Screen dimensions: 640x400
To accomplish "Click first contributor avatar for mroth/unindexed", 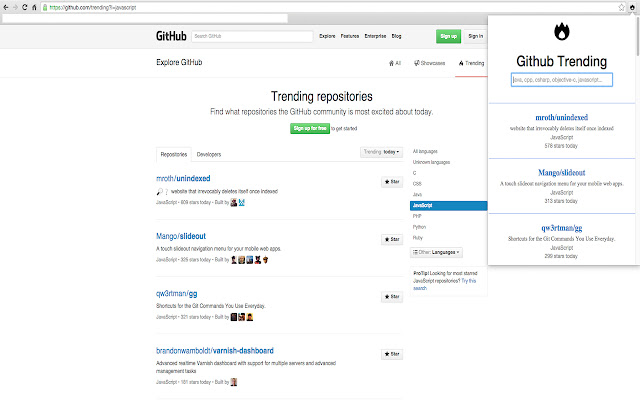I will (x=234, y=202).
